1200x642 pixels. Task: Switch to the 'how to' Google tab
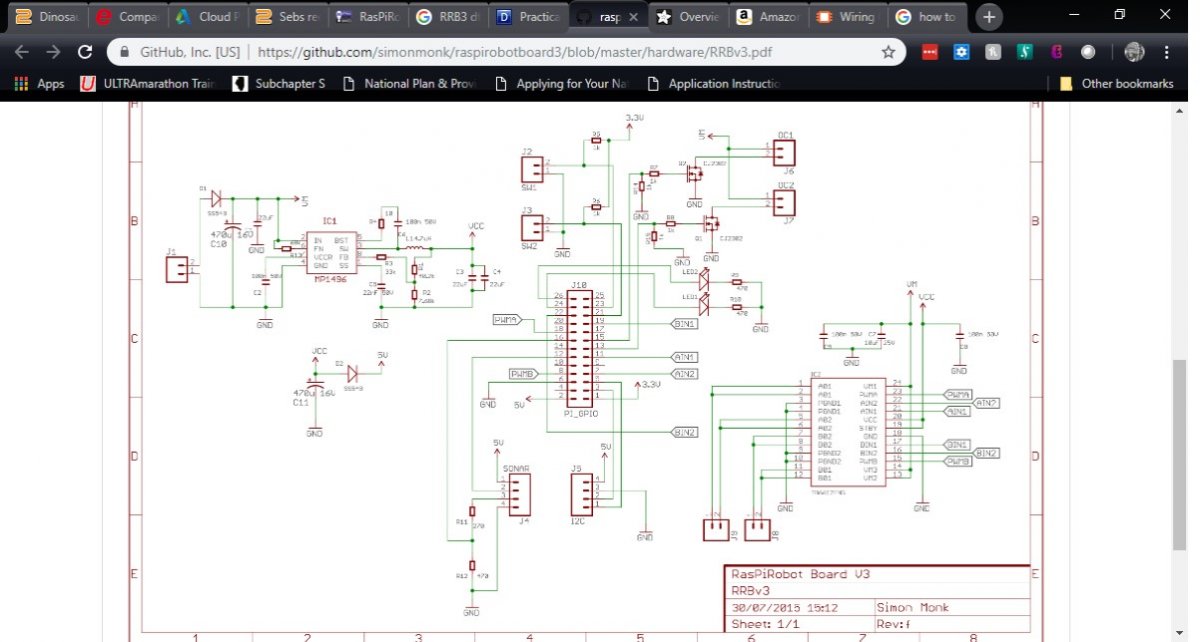click(x=930, y=17)
